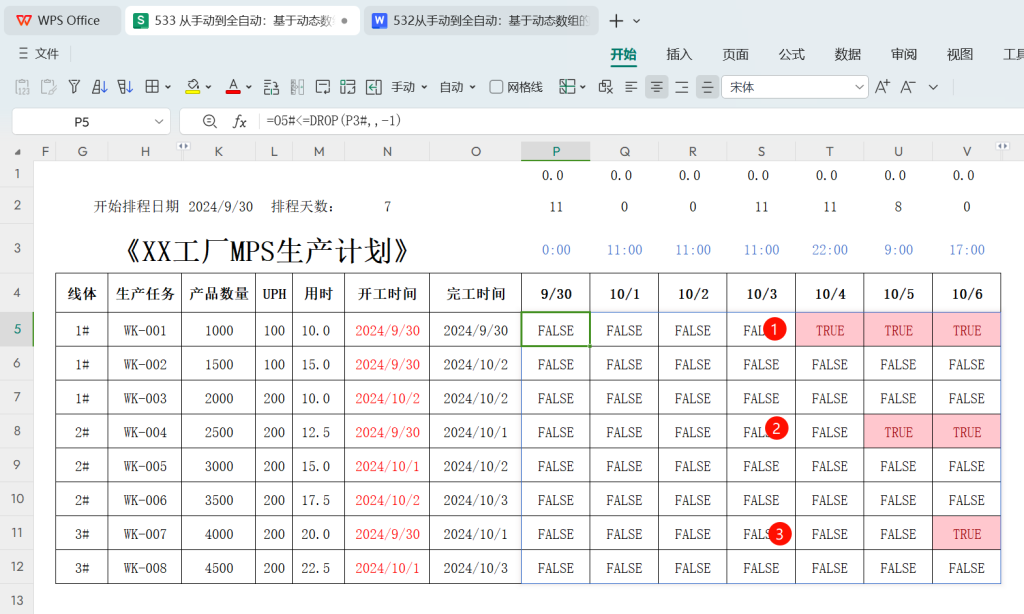Switch to the 插入 ribbon tab

(x=679, y=54)
